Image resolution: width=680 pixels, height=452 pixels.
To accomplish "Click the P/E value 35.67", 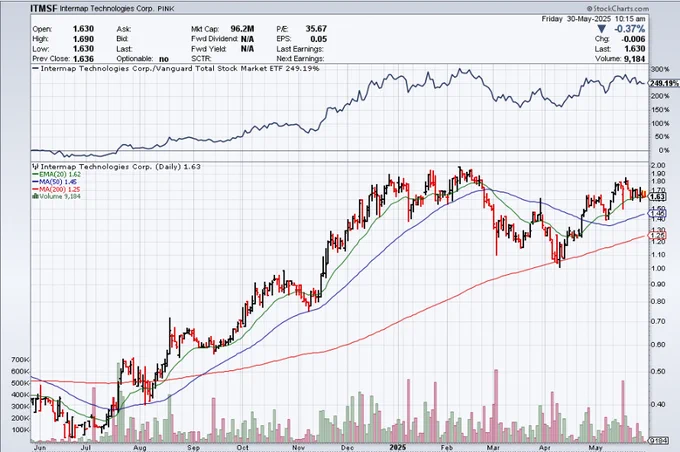I will coord(316,29).
